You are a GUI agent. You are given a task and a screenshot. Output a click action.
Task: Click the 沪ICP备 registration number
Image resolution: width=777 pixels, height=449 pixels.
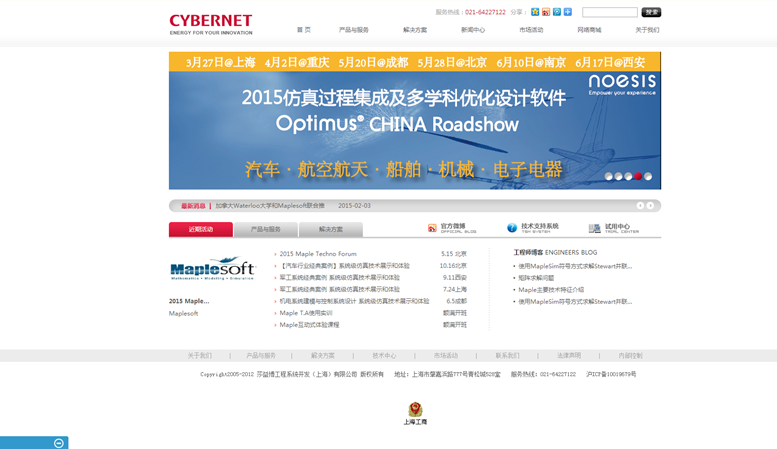coord(611,375)
